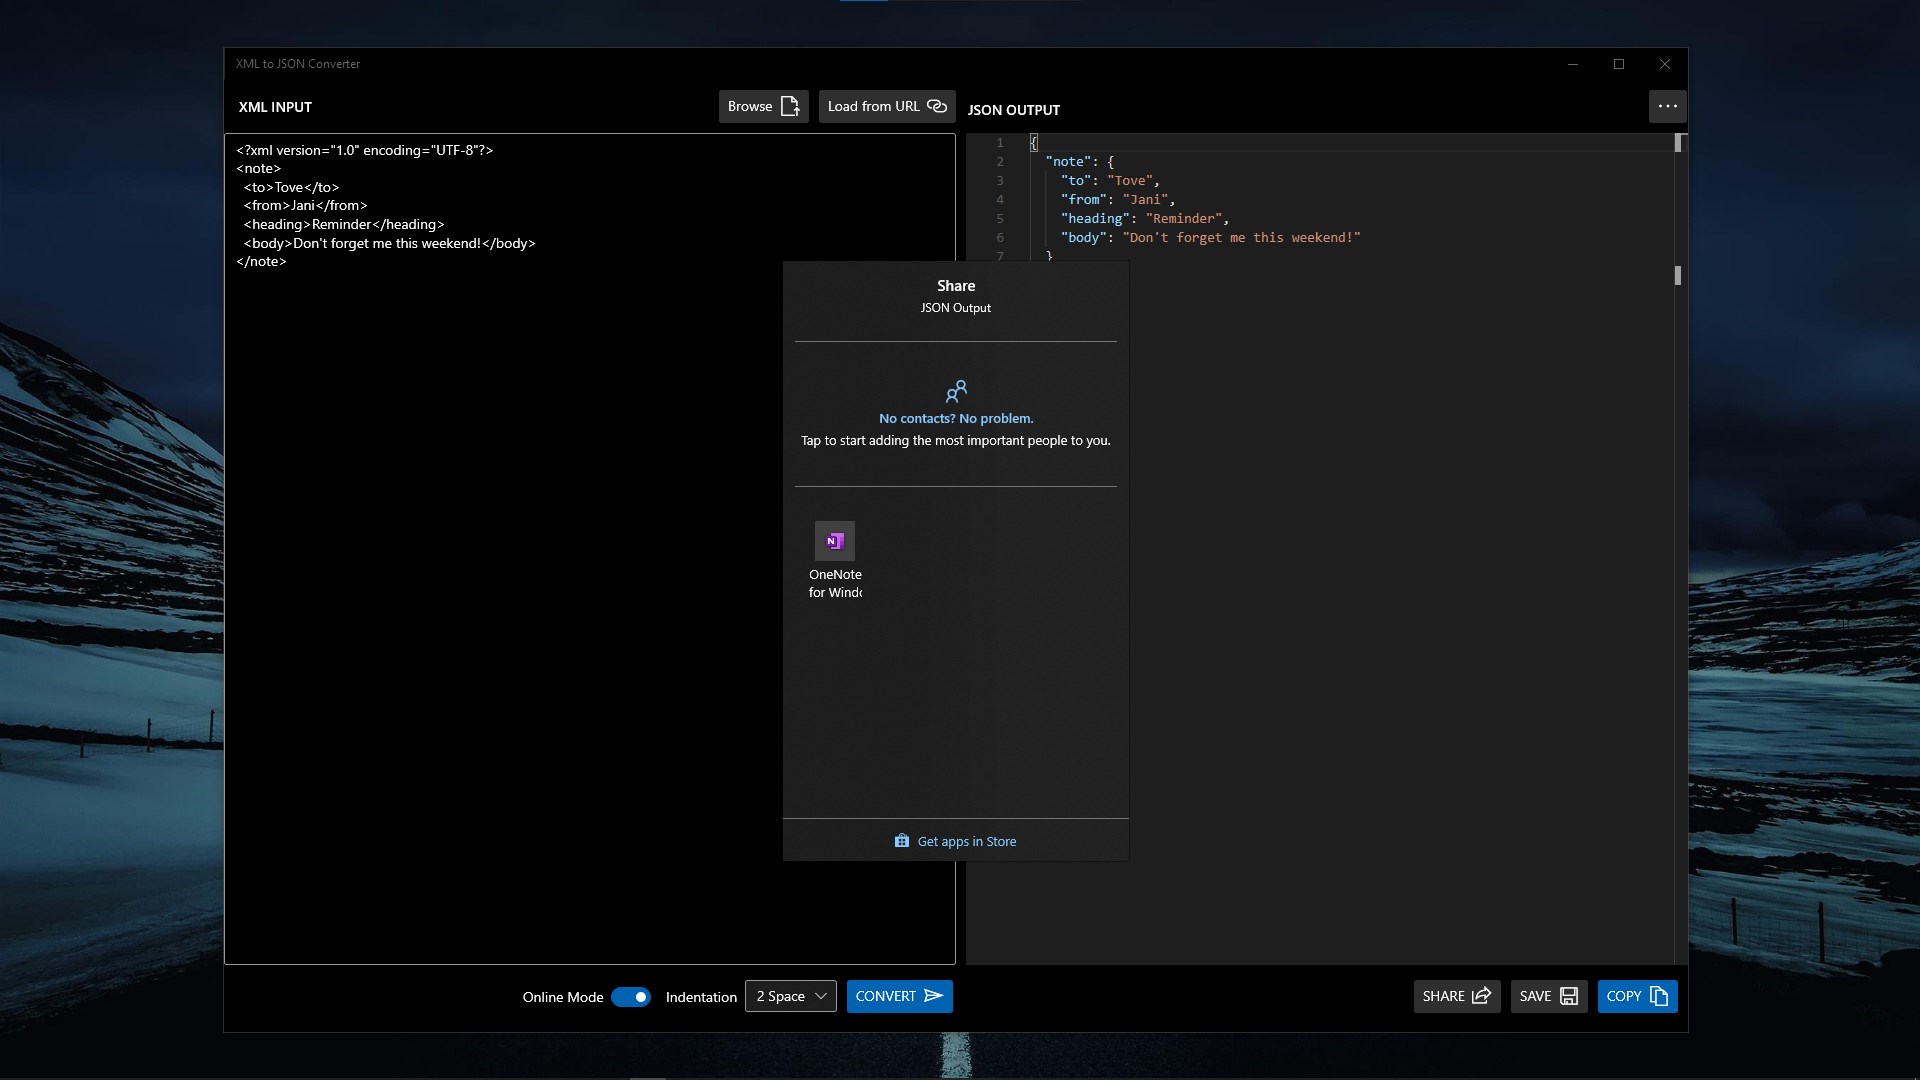Screen dimensions: 1920x1080
Task: Maximize the XML to JSON Converter window
Action: pos(1619,64)
